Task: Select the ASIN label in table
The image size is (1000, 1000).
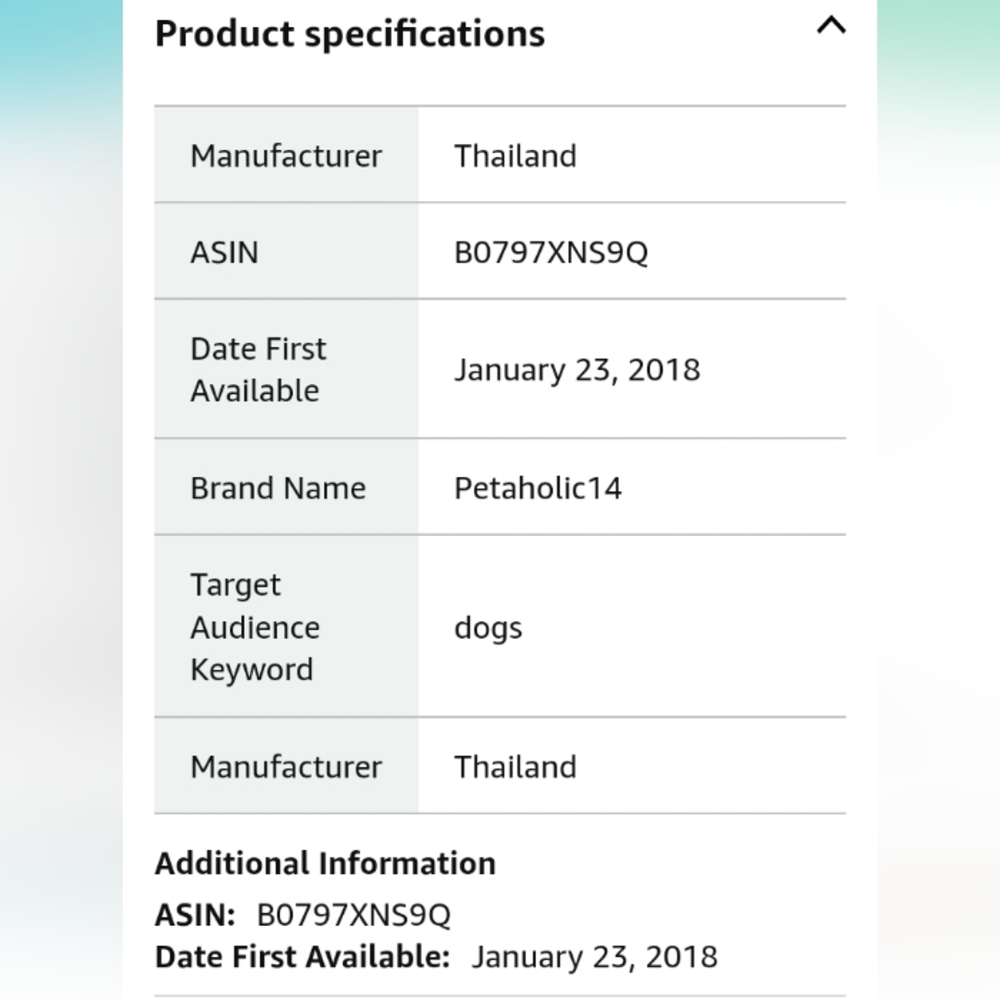Action: [224, 253]
